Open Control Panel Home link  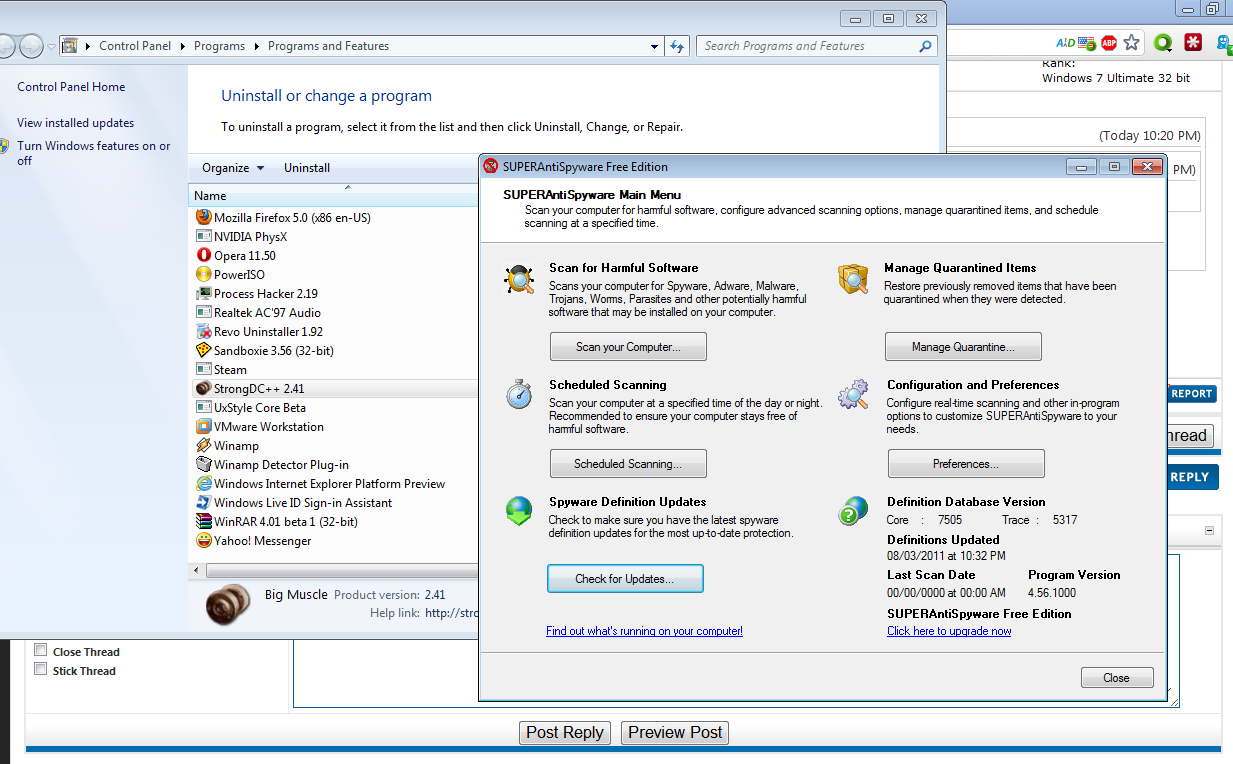pyautogui.click(x=71, y=87)
